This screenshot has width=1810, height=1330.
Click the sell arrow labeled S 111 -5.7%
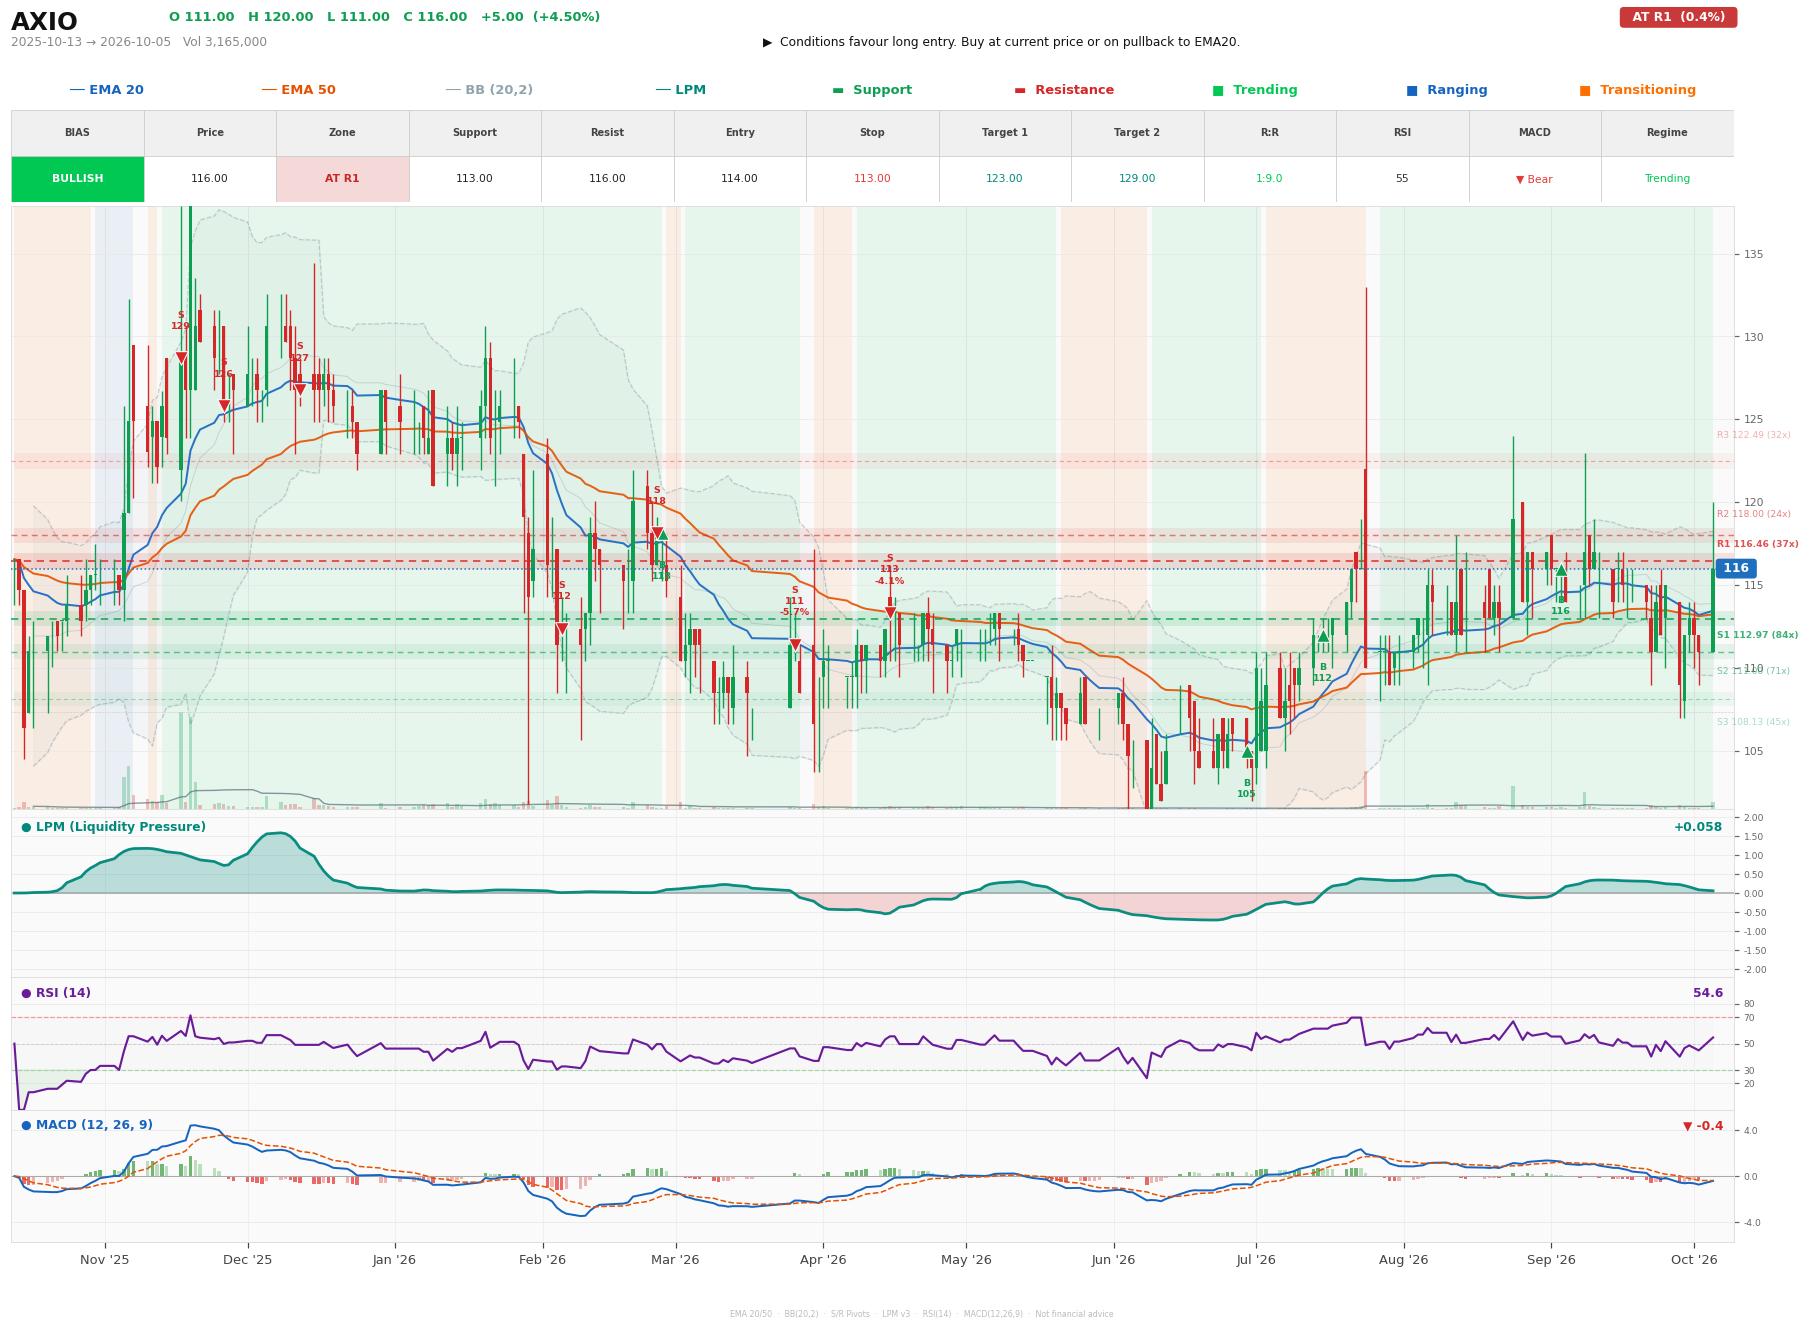click(795, 645)
